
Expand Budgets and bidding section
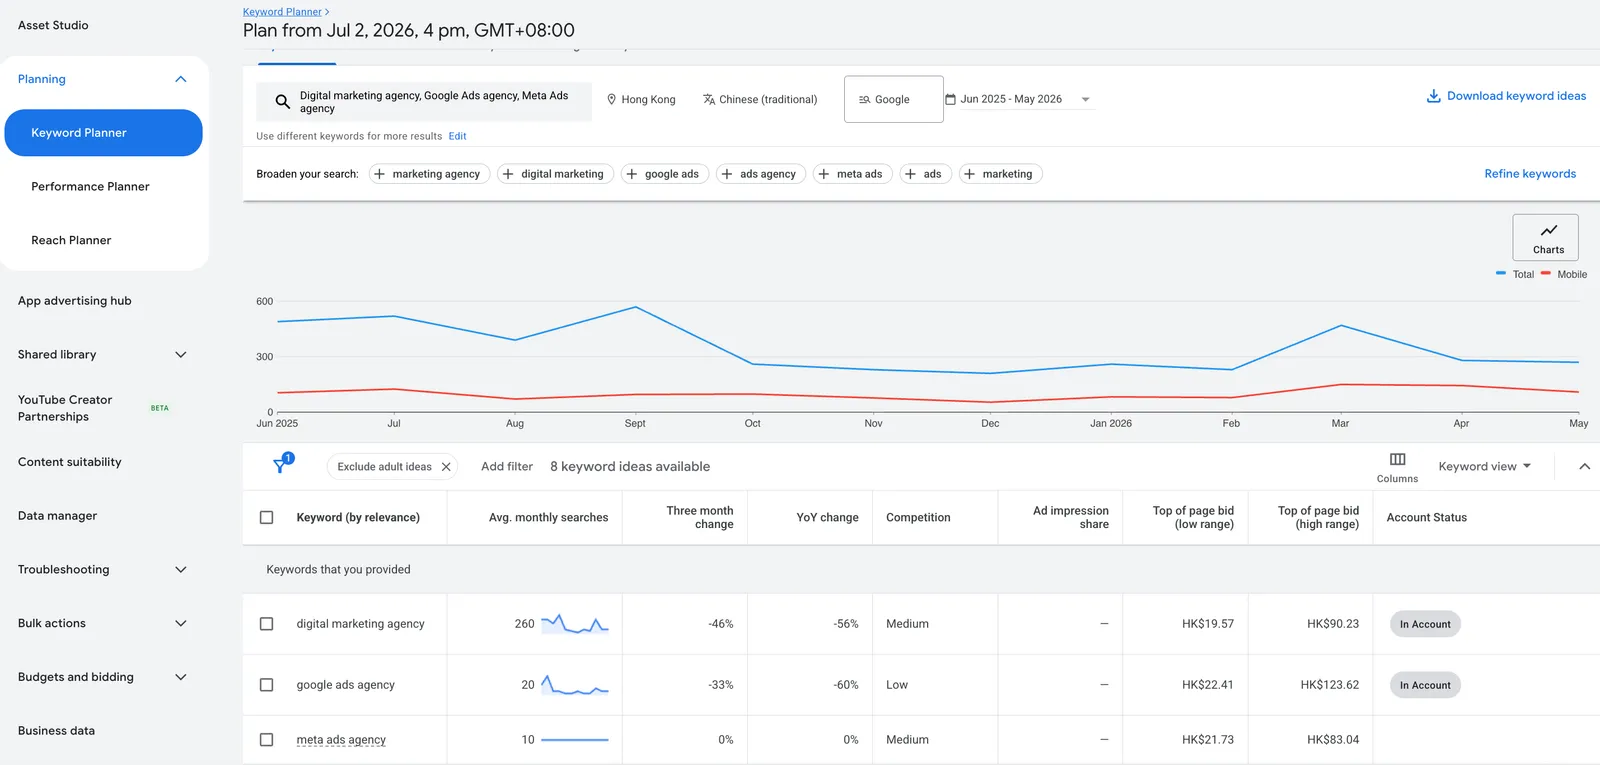[181, 677]
